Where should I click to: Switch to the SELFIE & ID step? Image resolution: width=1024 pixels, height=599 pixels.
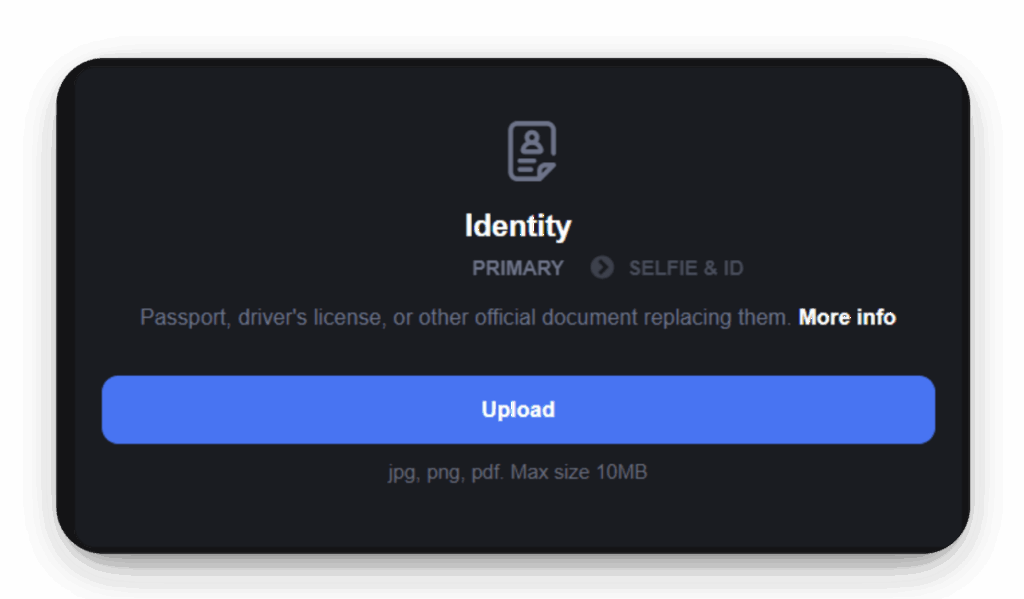pos(686,268)
